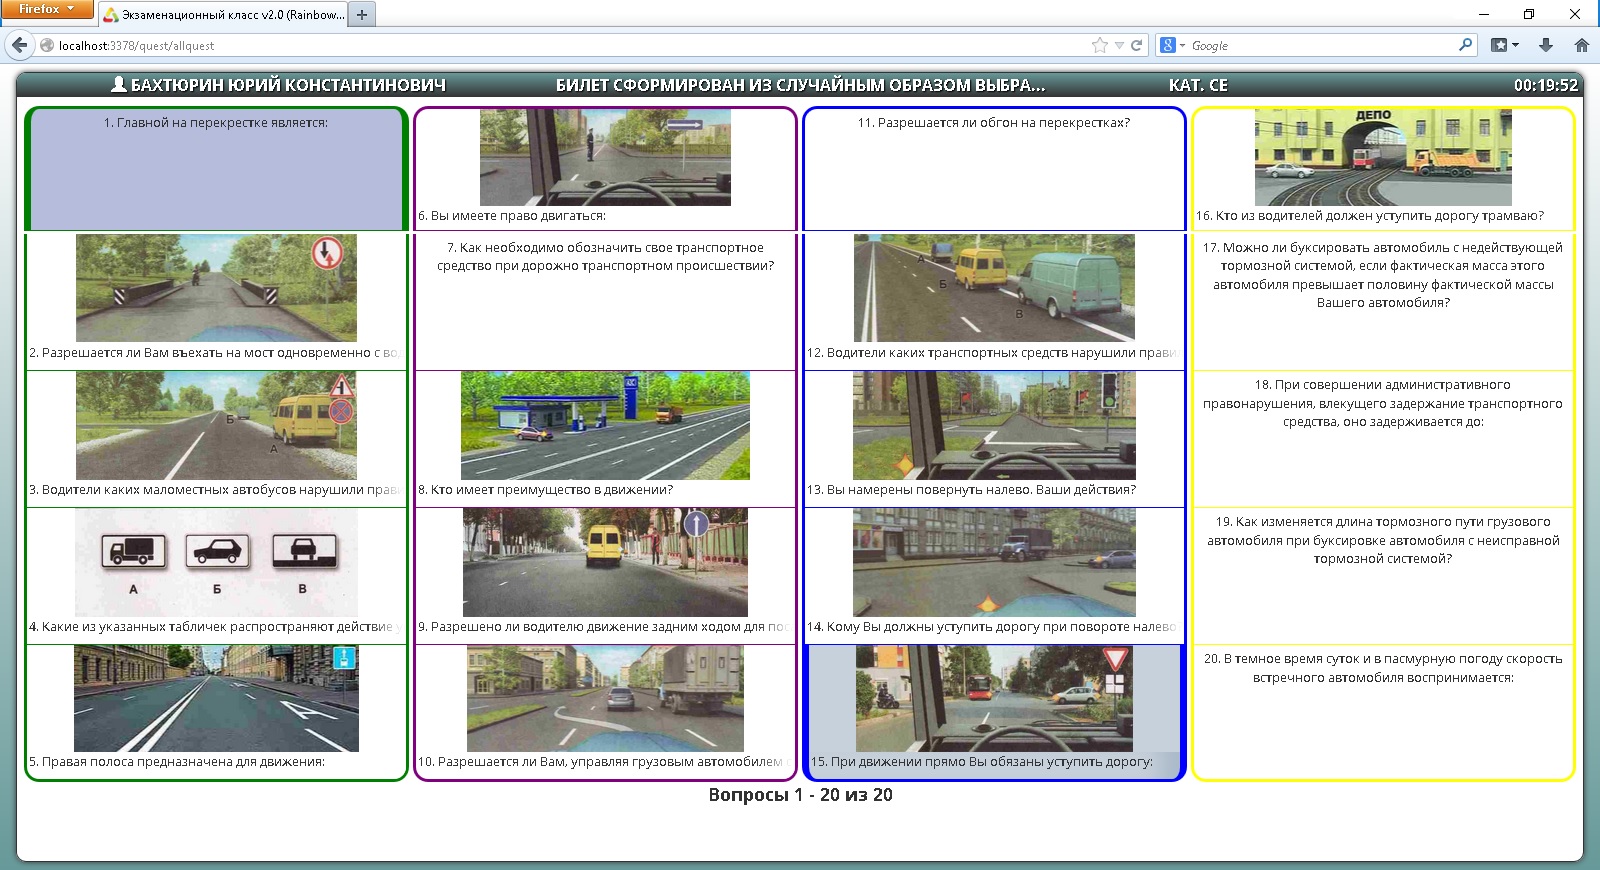Minimize the Firefox window
This screenshot has height=870, width=1600.
(1484, 13)
